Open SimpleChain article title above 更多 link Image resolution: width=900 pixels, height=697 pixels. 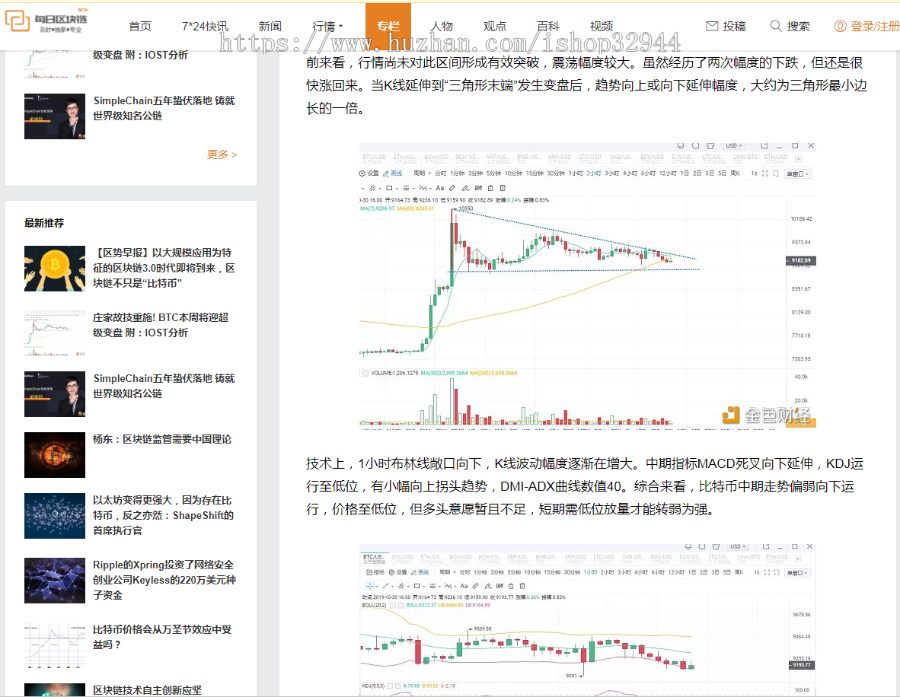point(164,108)
